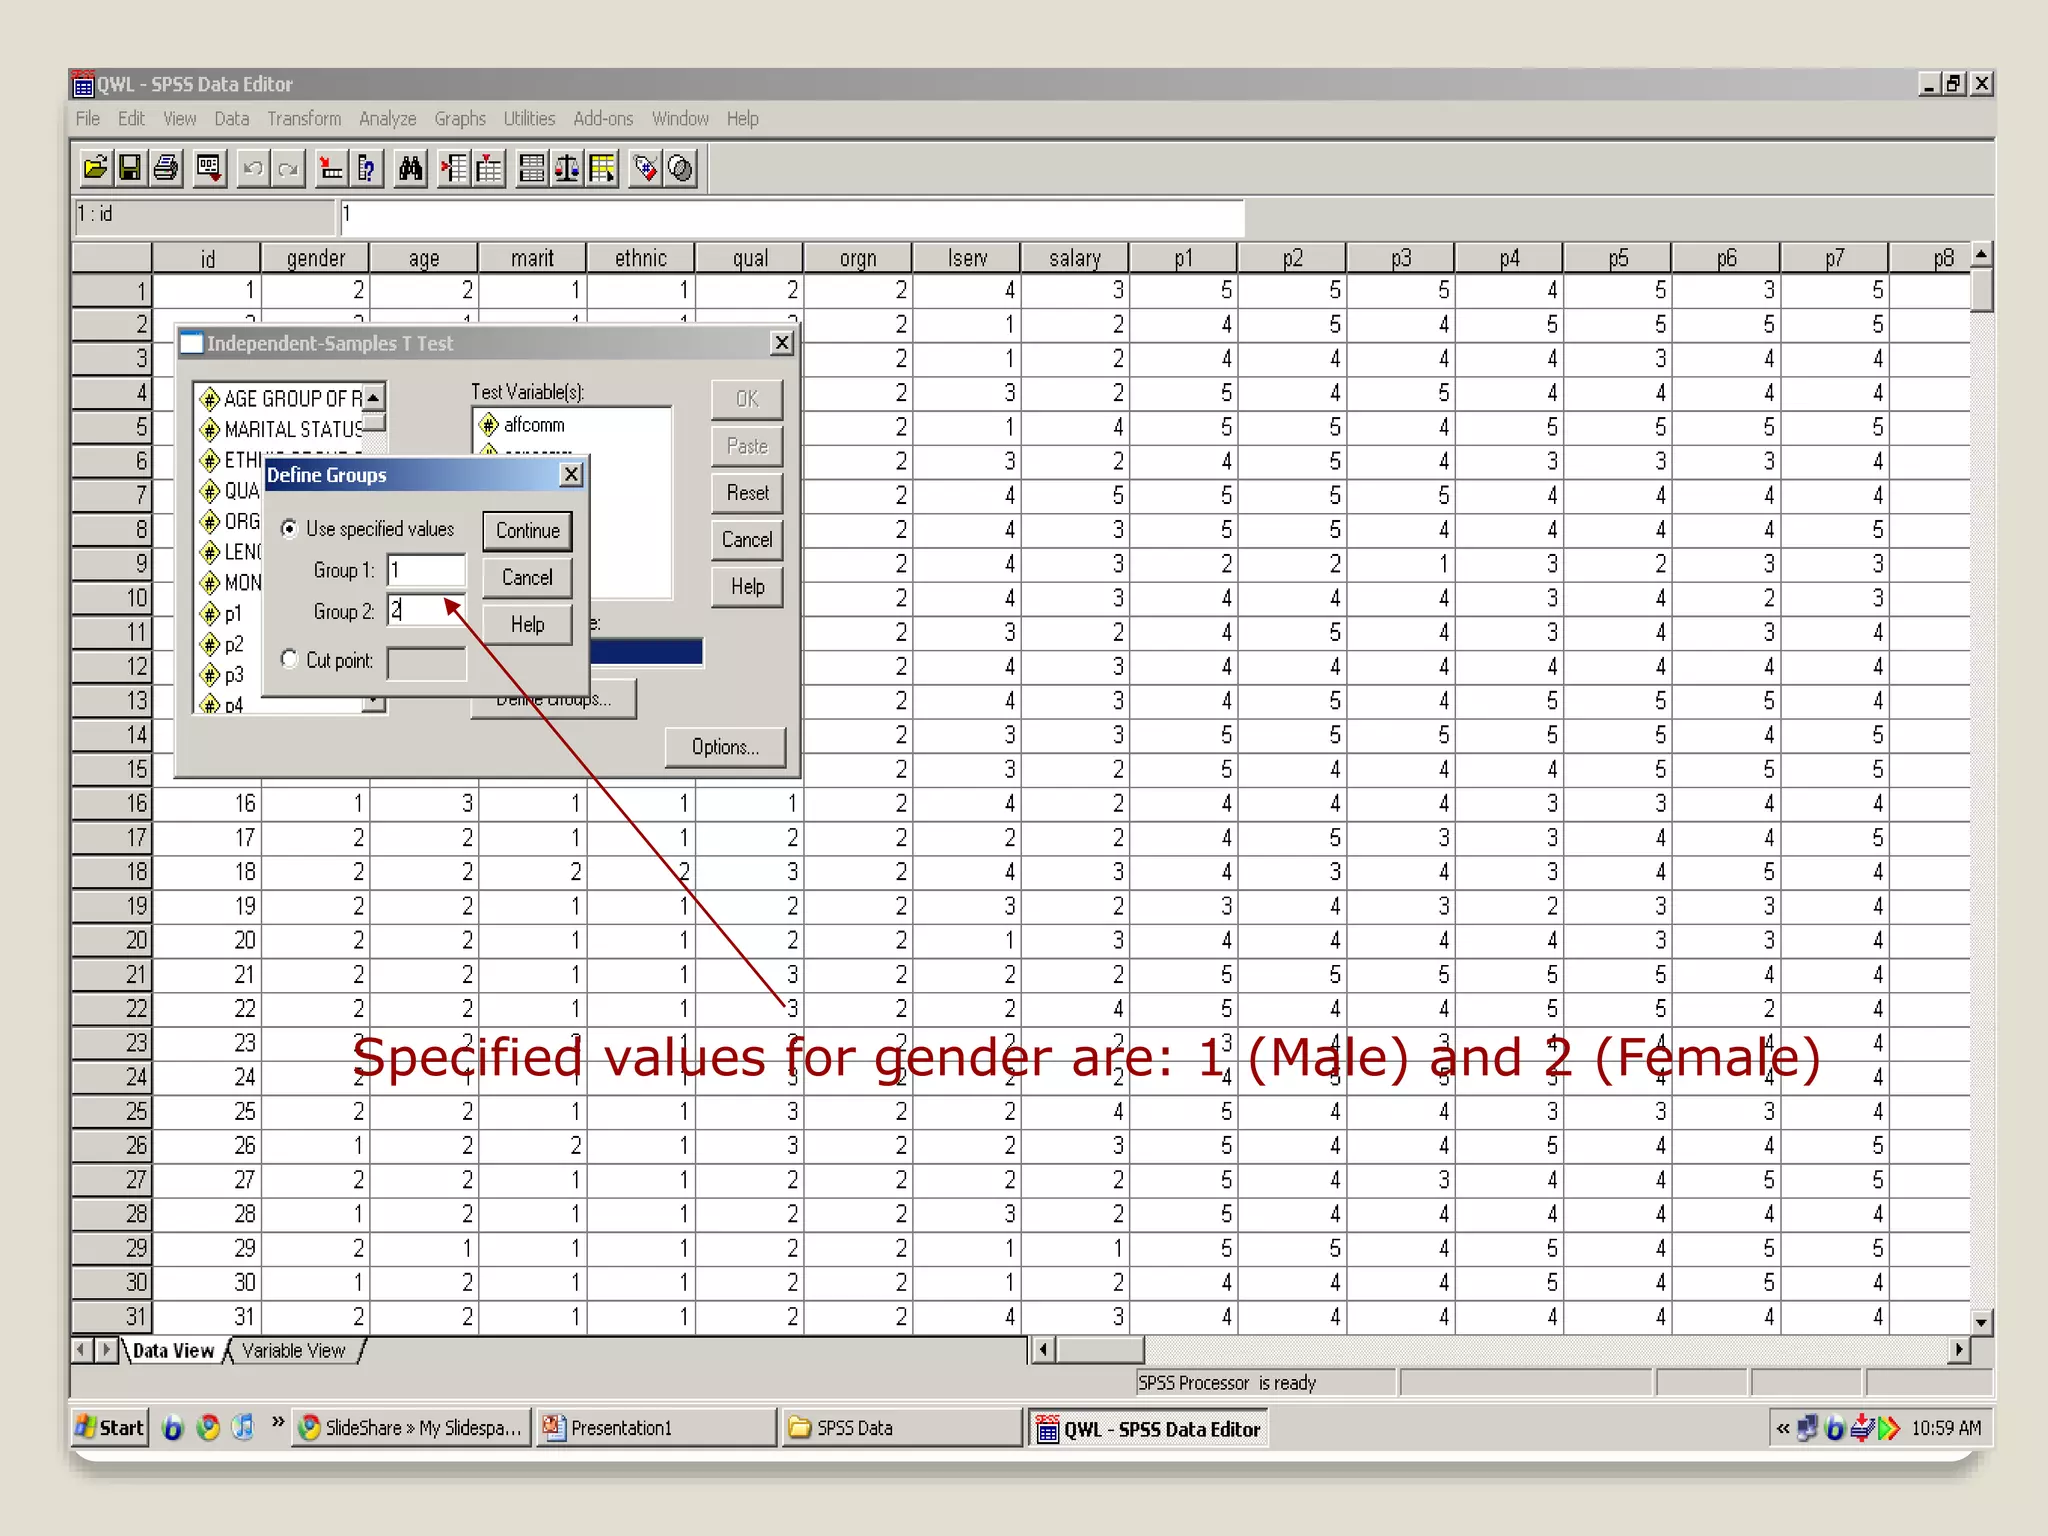Screen dimensions: 2048x1536
Task: Click the Weight Cases scales icon
Action: point(567,168)
